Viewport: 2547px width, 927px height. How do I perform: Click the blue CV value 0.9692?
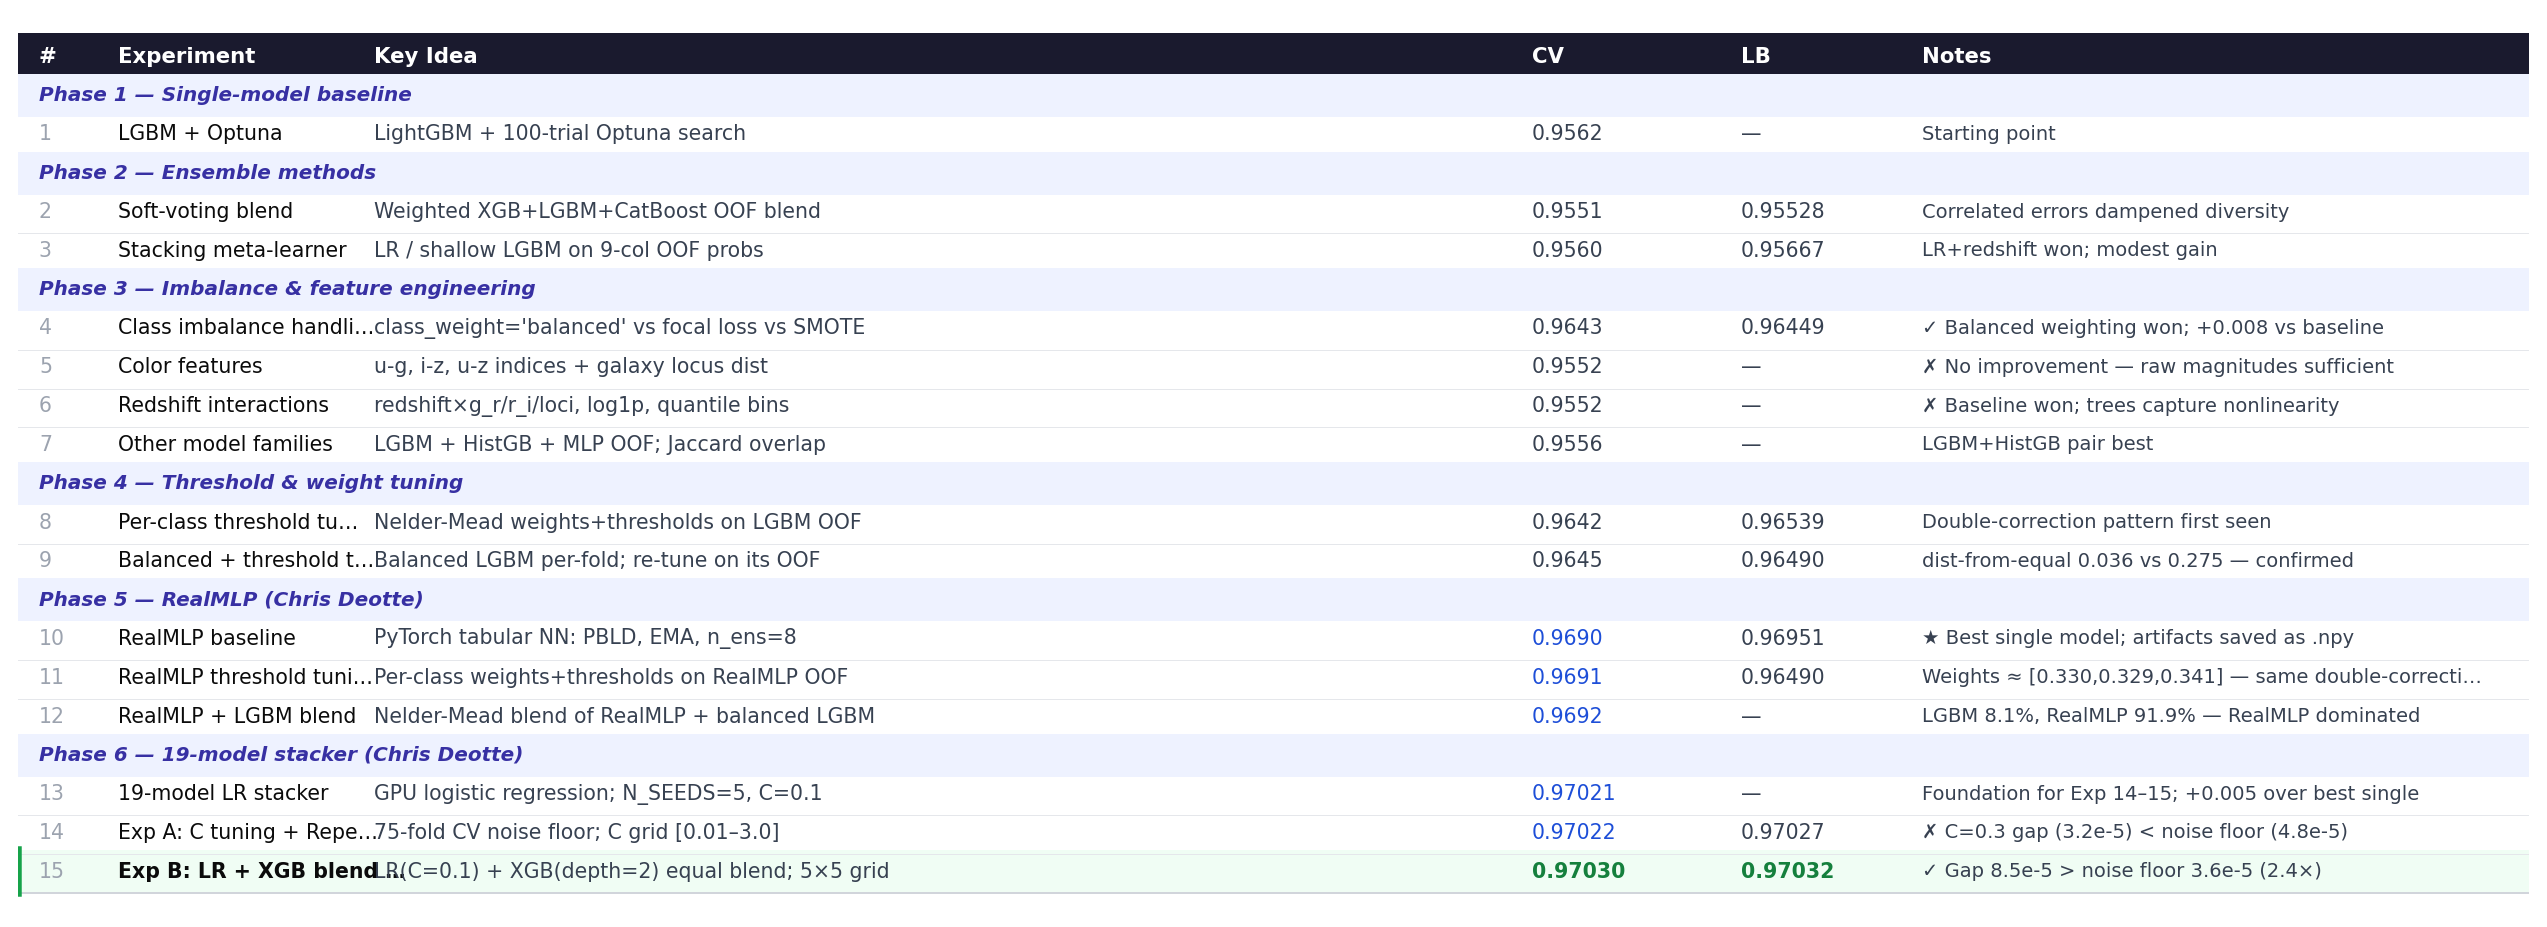click(x=1567, y=716)
